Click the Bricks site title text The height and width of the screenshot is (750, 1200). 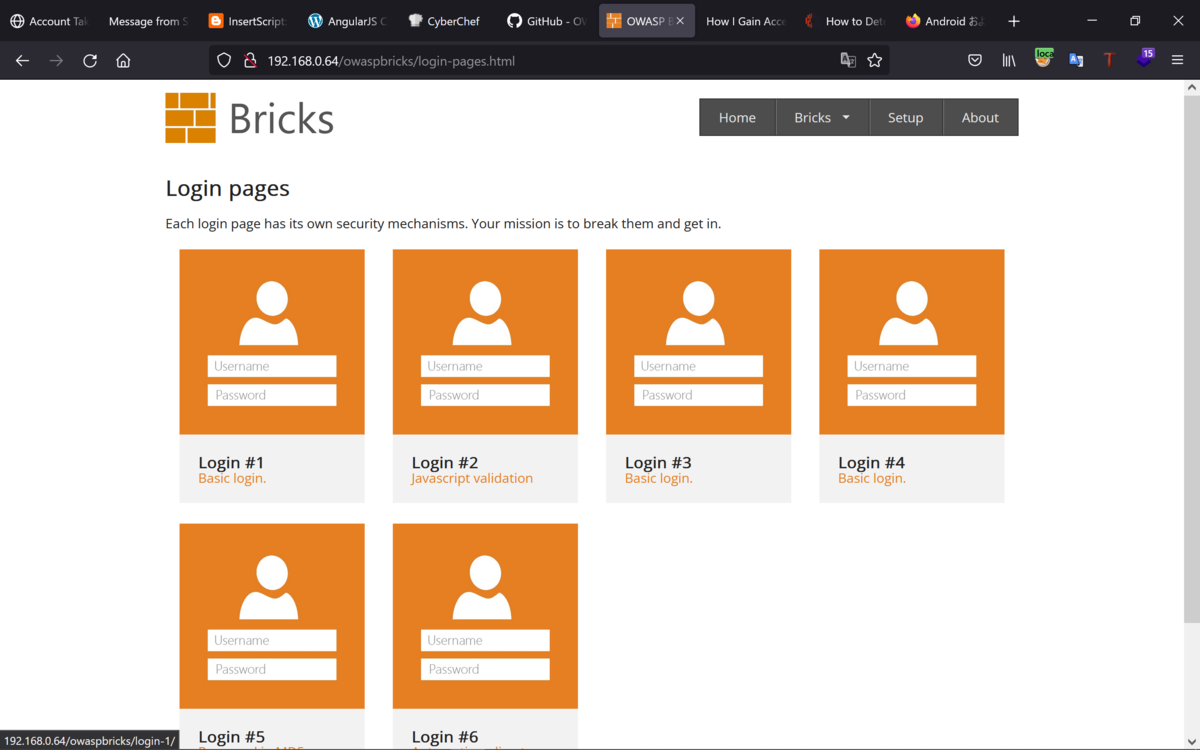coord(281,118)
